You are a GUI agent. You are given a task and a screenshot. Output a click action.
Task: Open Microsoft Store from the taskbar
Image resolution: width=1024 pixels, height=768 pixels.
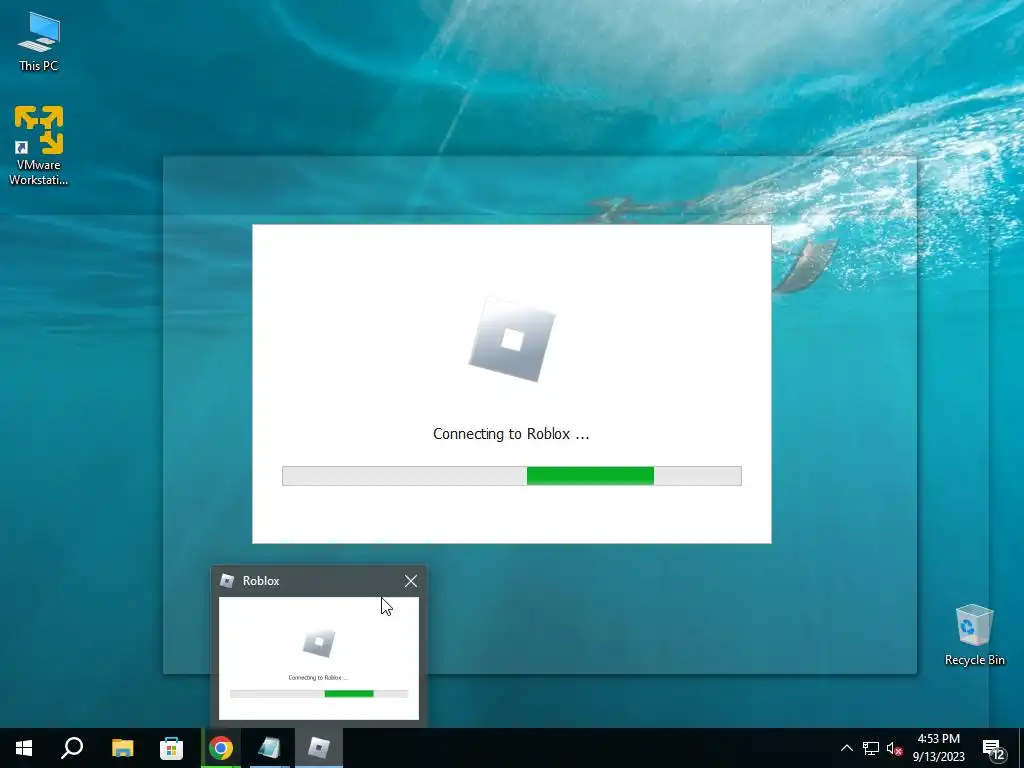click(x=171, y=748)
